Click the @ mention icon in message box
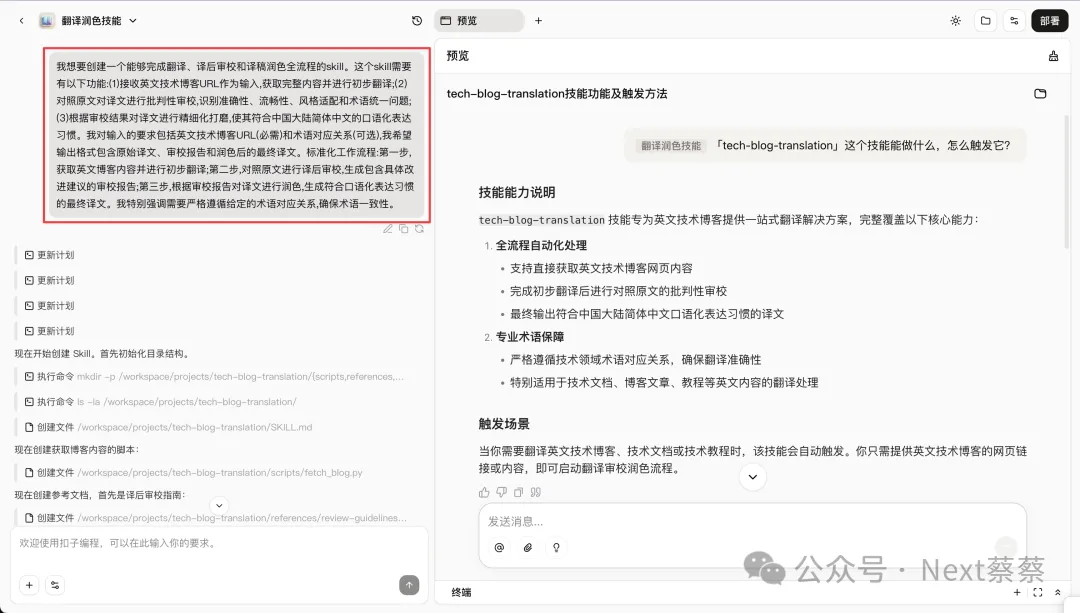Screen dimensions: 1080x613 pos(499,548)
